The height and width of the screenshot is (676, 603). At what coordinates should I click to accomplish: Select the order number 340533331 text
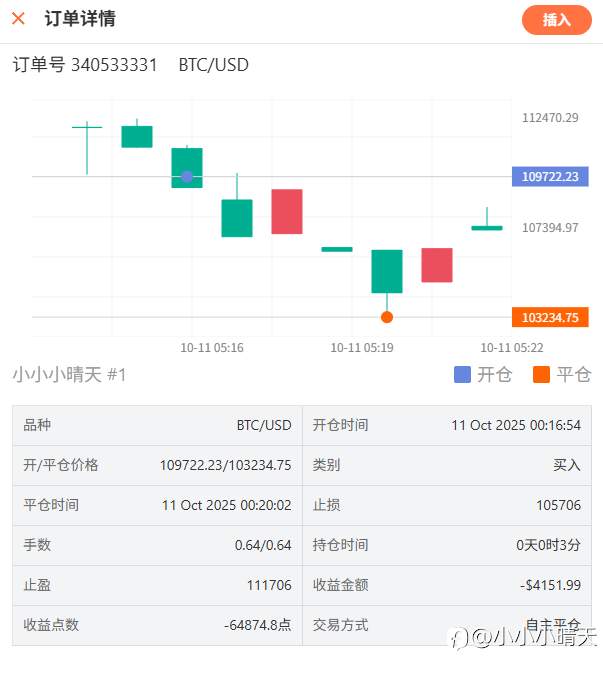pos(114,65)
